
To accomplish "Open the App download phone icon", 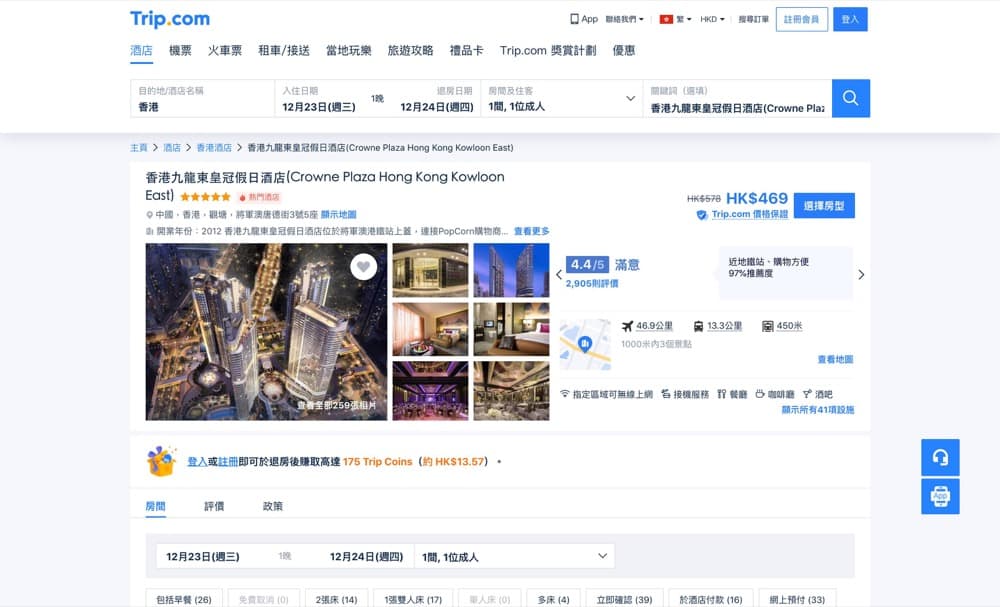I will coord(574,19).
